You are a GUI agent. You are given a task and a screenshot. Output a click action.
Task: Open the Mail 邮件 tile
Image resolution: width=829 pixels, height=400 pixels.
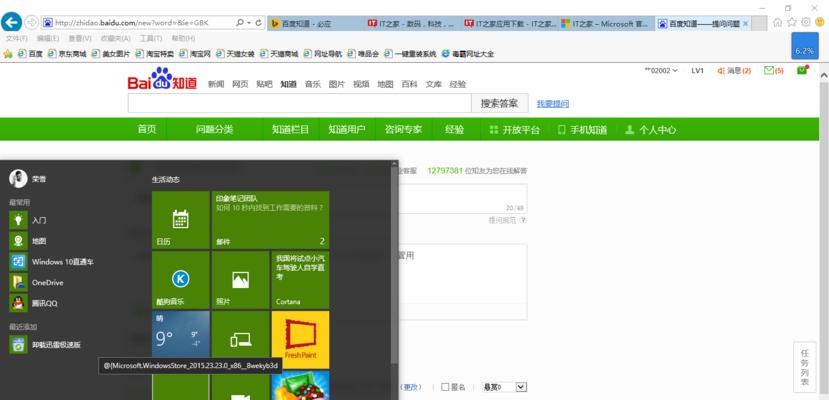tap(271, 220)
